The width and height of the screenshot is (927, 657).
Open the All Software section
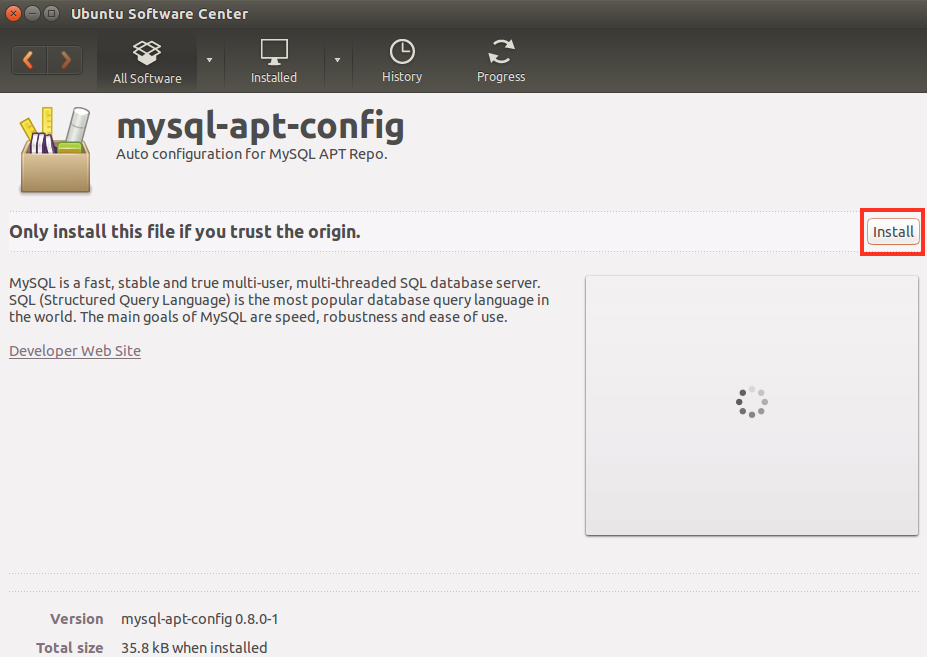[147, 62]
